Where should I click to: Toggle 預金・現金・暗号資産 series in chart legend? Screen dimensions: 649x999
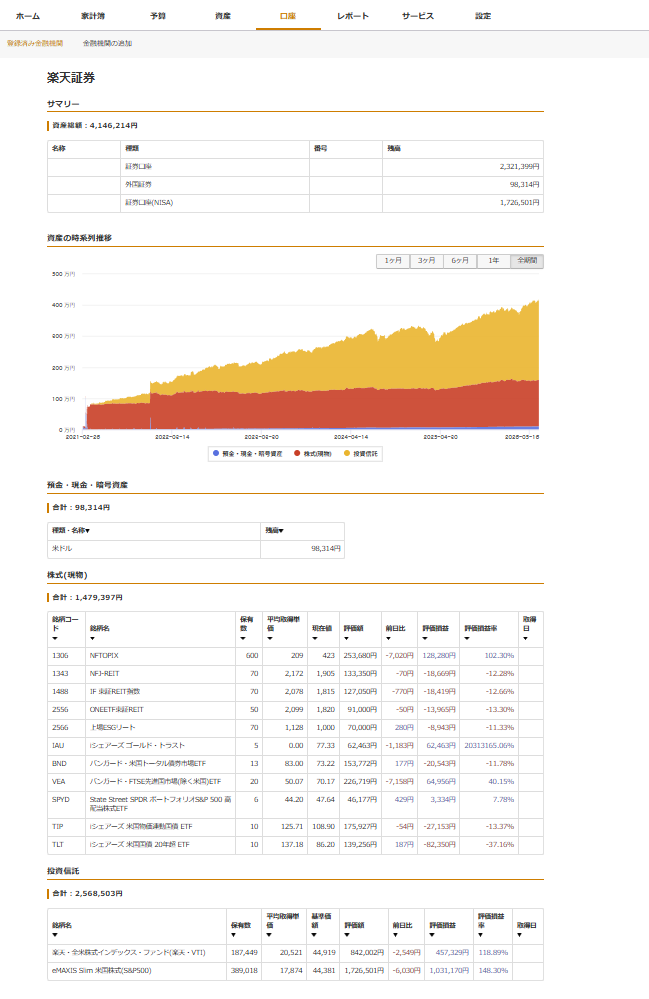click(x=247, y=454)
